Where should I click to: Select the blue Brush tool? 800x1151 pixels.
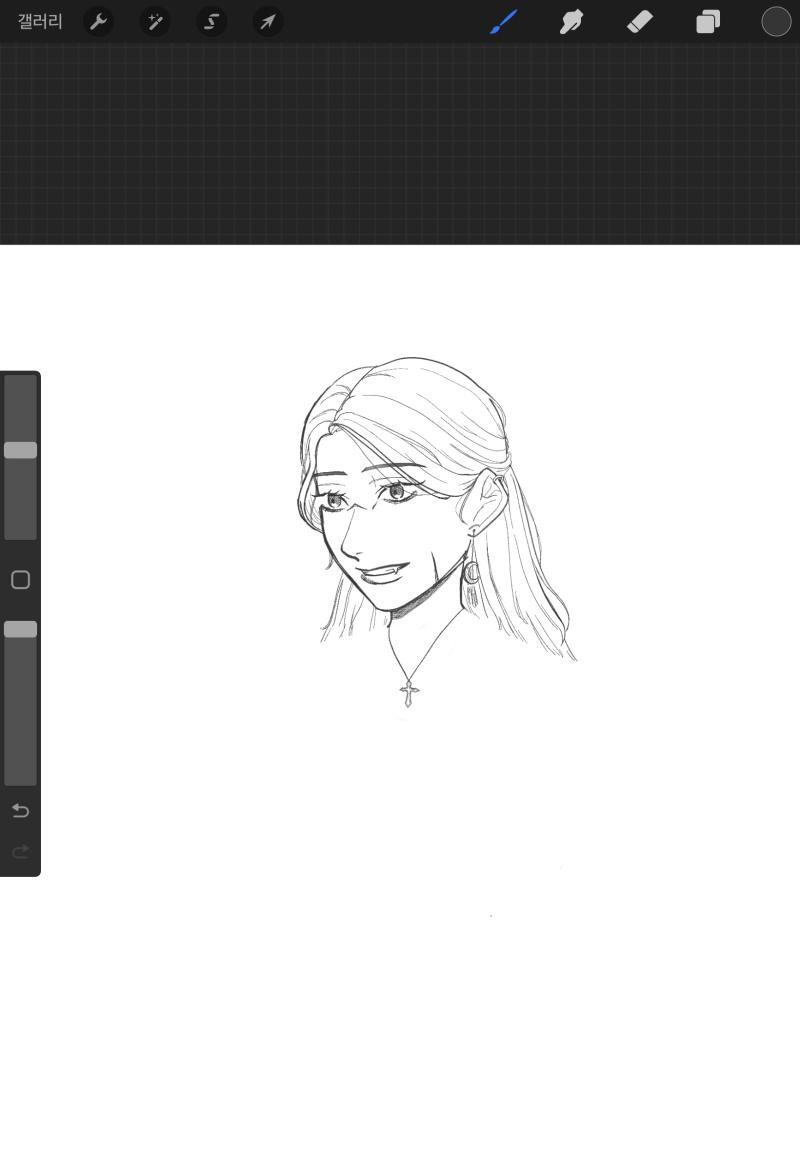[x=503, y=22]
